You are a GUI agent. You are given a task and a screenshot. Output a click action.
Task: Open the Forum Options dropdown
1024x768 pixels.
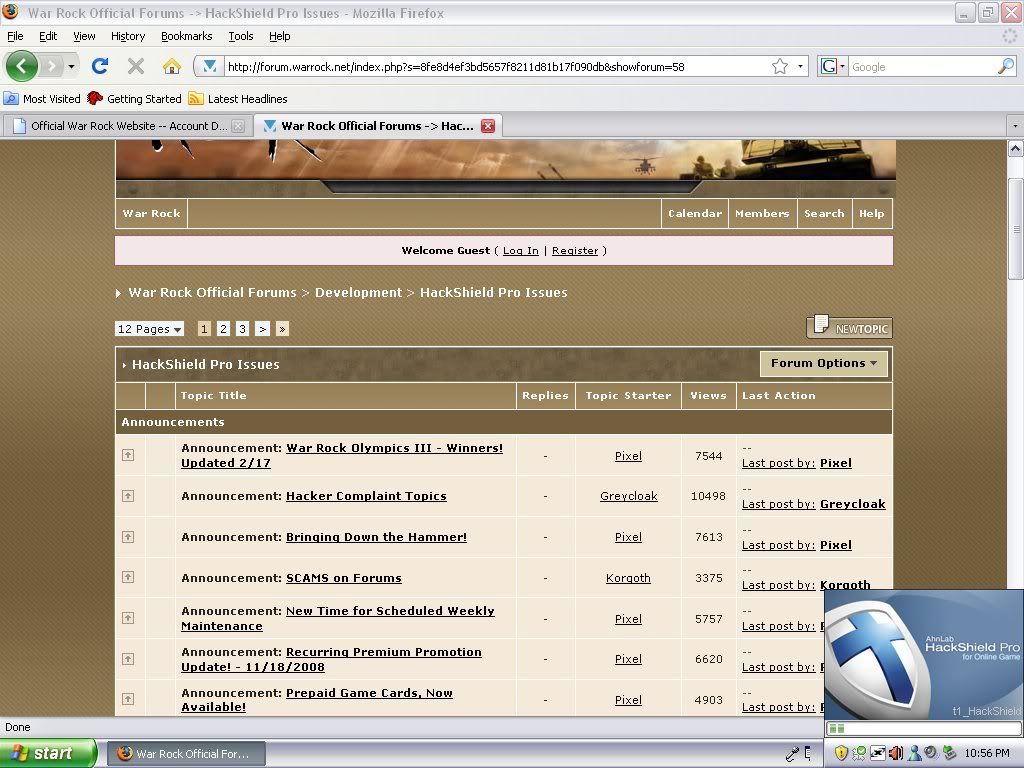tap(824, 363)
